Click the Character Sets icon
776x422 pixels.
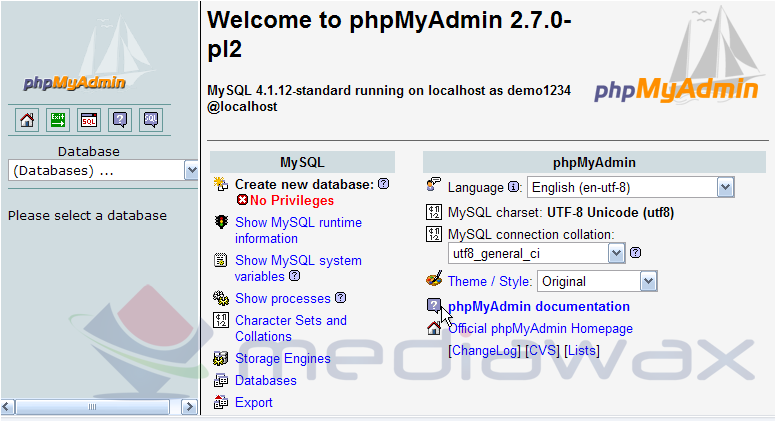tap(221, 320)
